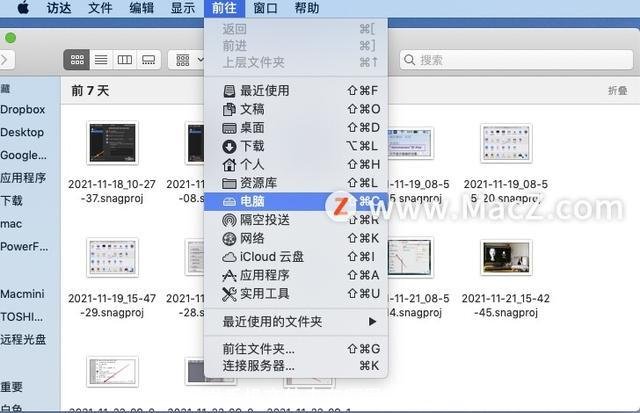
Task: Choose 网络 from the Go menu
Action: 296,238
